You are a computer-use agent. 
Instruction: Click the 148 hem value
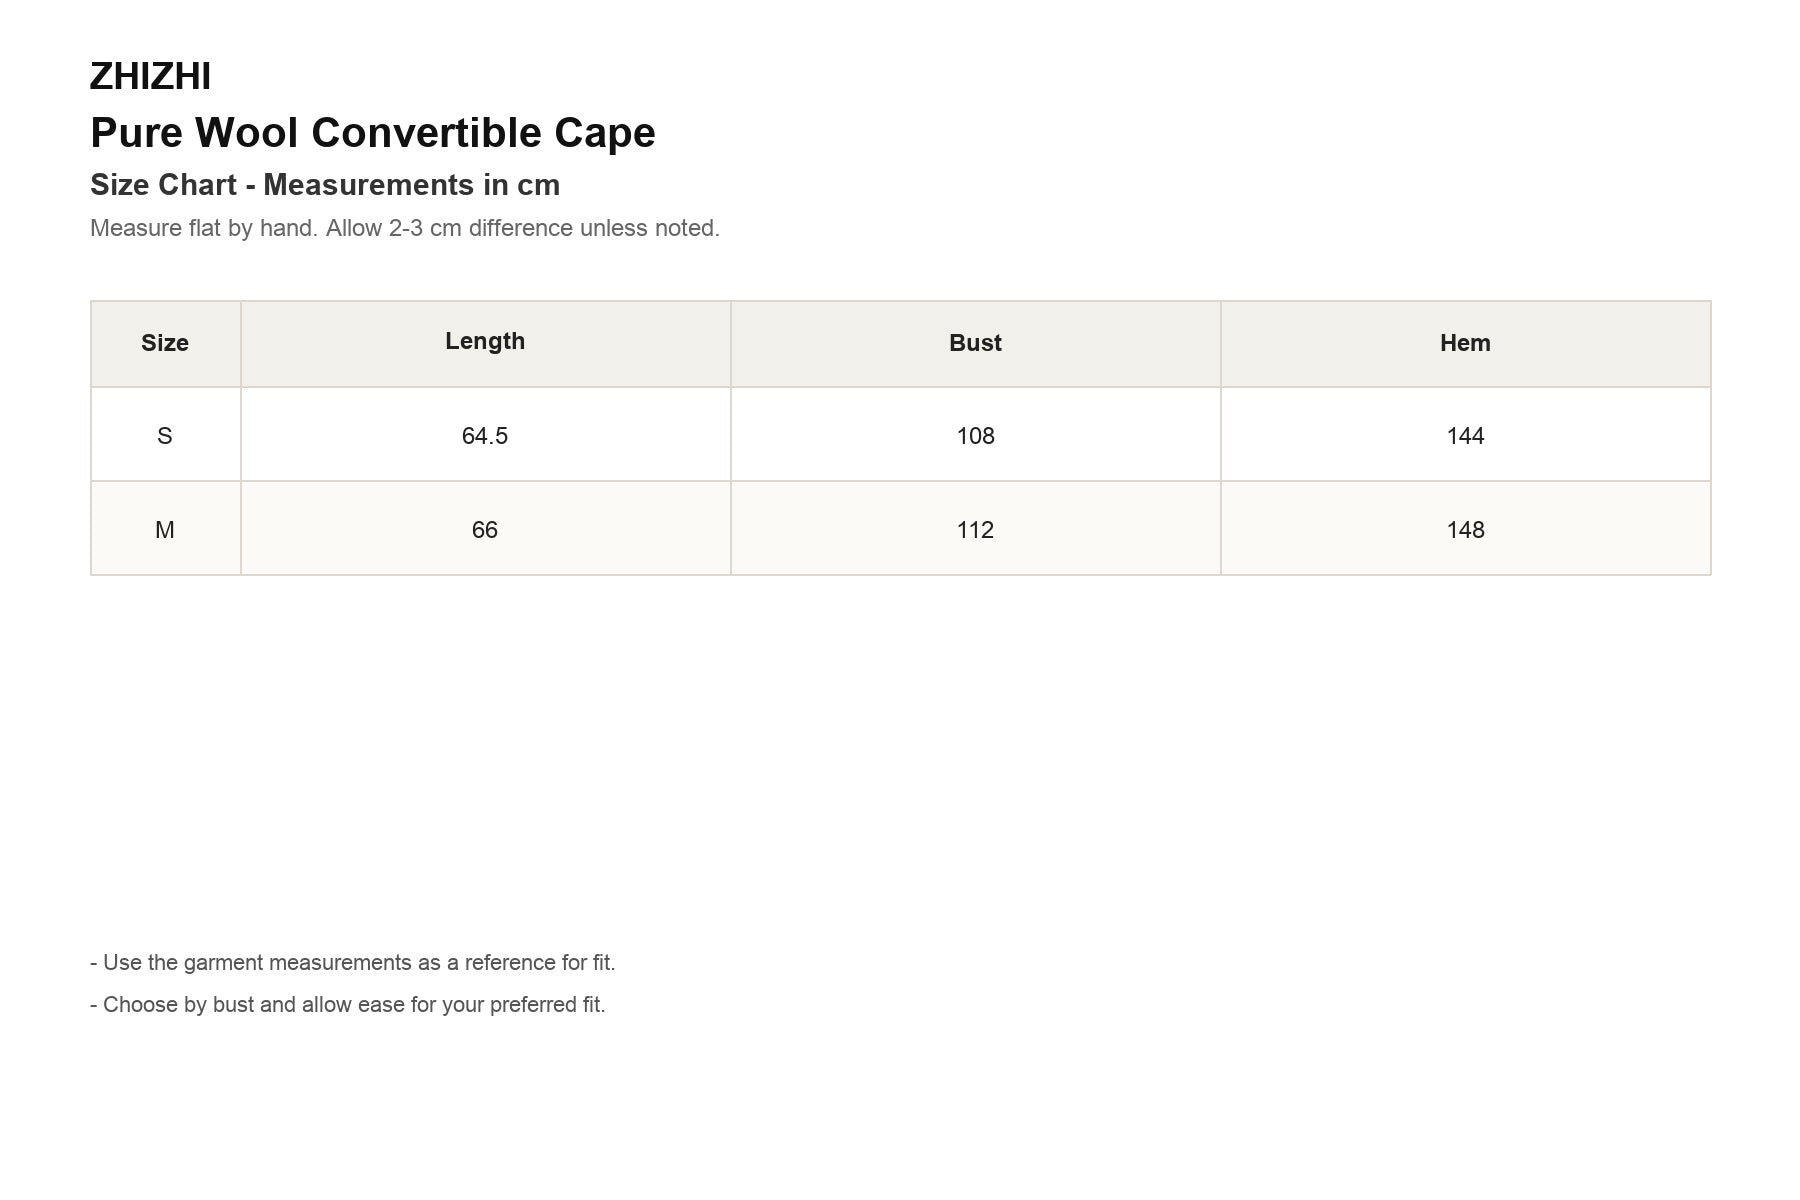click(x=1465, y=530)
